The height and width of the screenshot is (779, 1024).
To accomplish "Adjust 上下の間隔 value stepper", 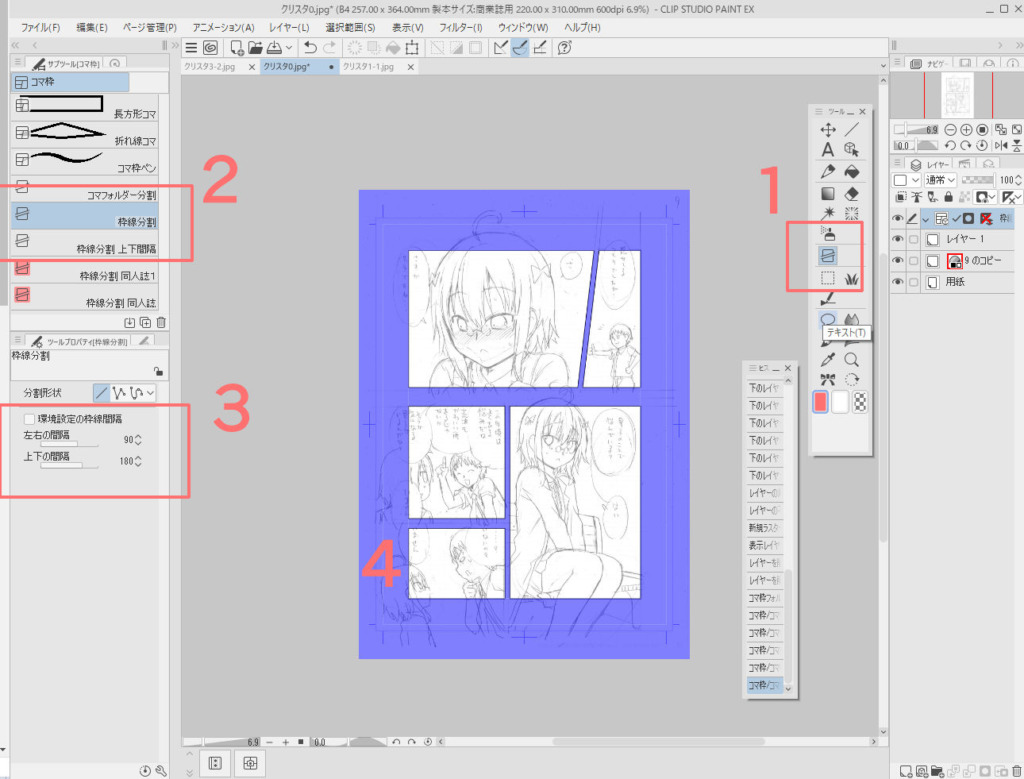I will click(x=138, y=462).
